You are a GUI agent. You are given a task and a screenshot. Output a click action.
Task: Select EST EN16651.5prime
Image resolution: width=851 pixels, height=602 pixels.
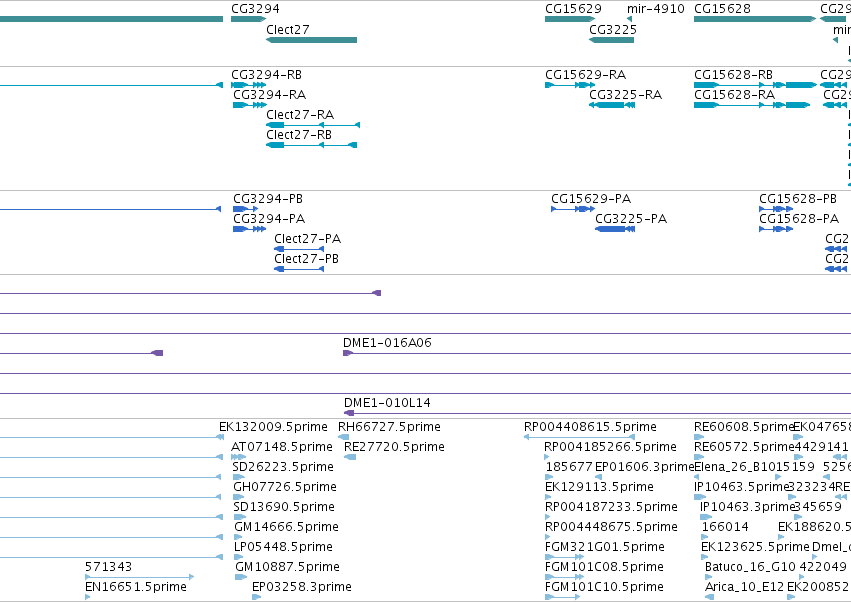point(136,587)
